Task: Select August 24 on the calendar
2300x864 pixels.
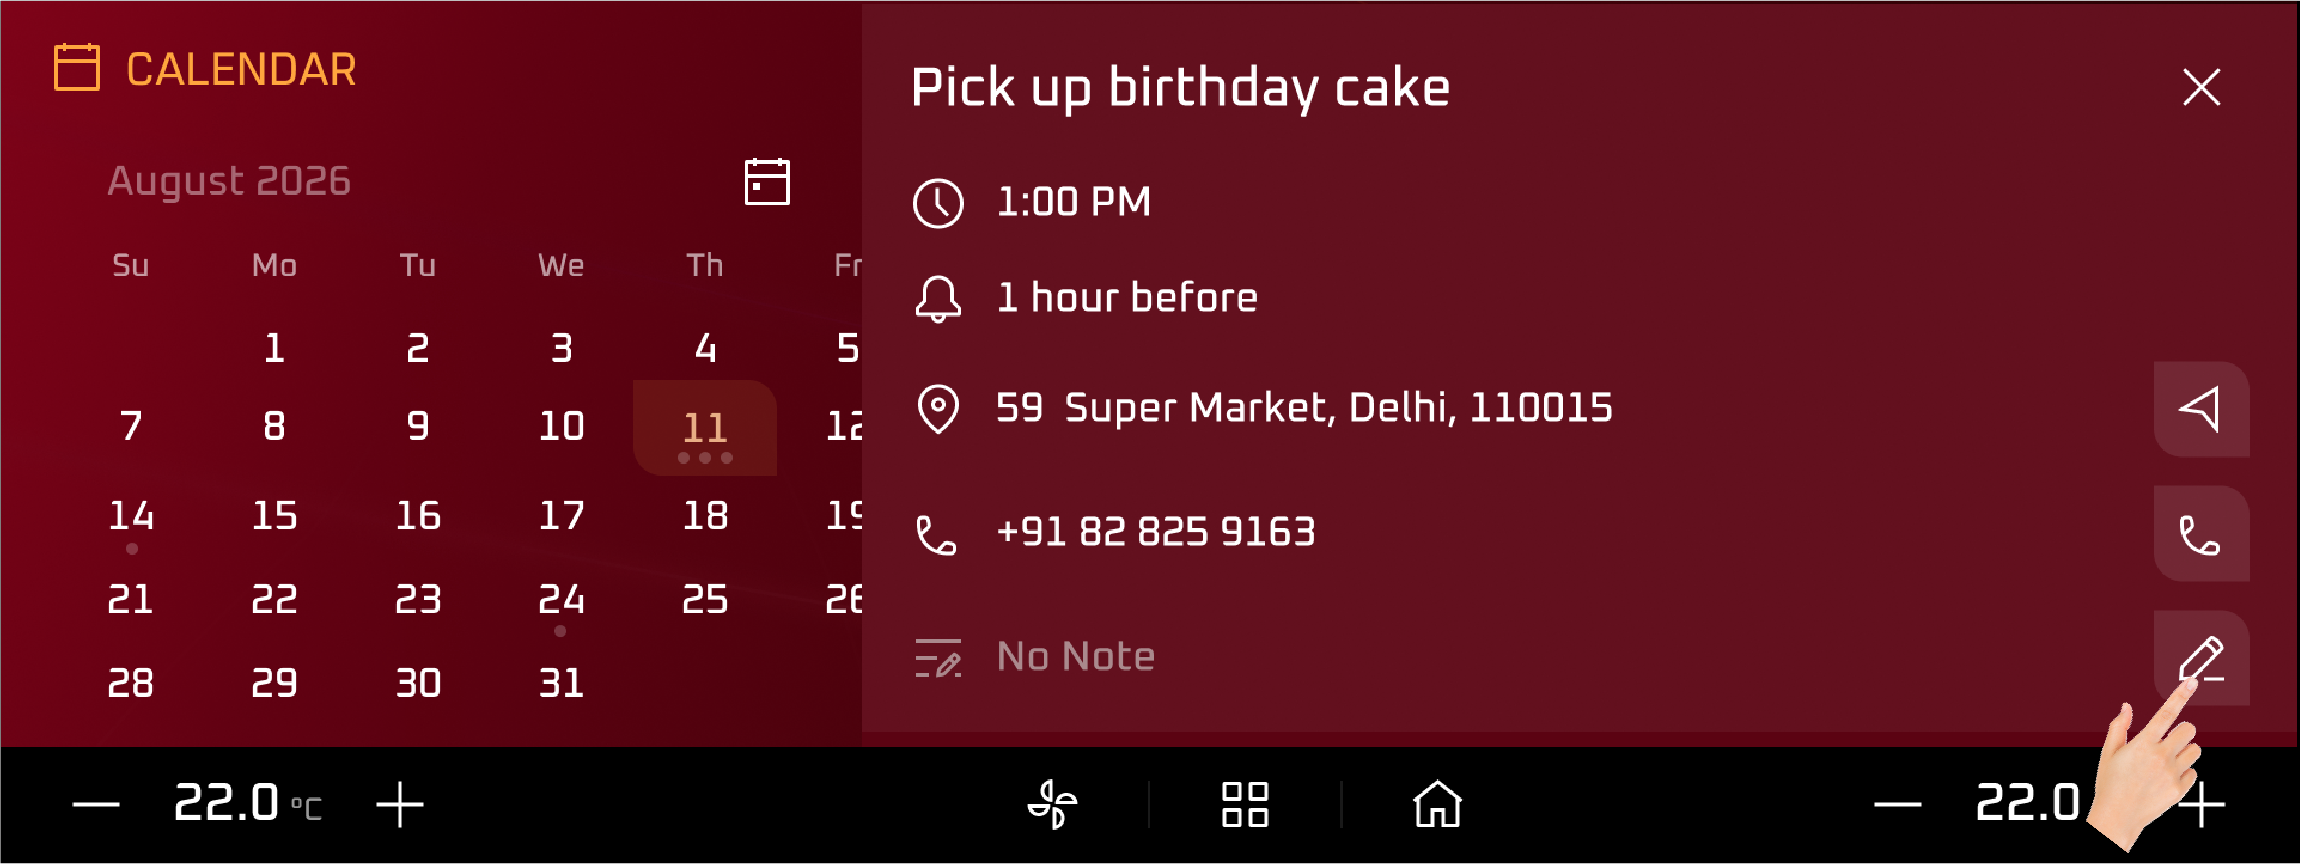Action: tap(561, 600)
